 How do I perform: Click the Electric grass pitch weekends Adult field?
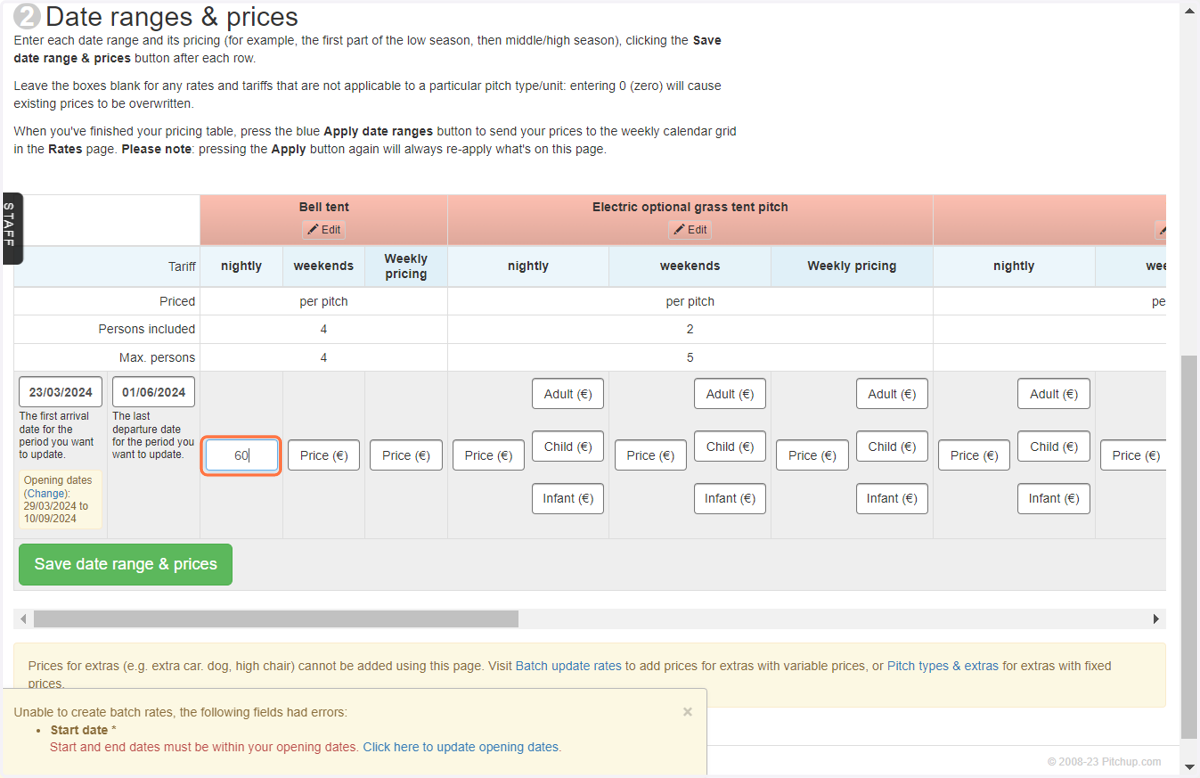[730, 394]
